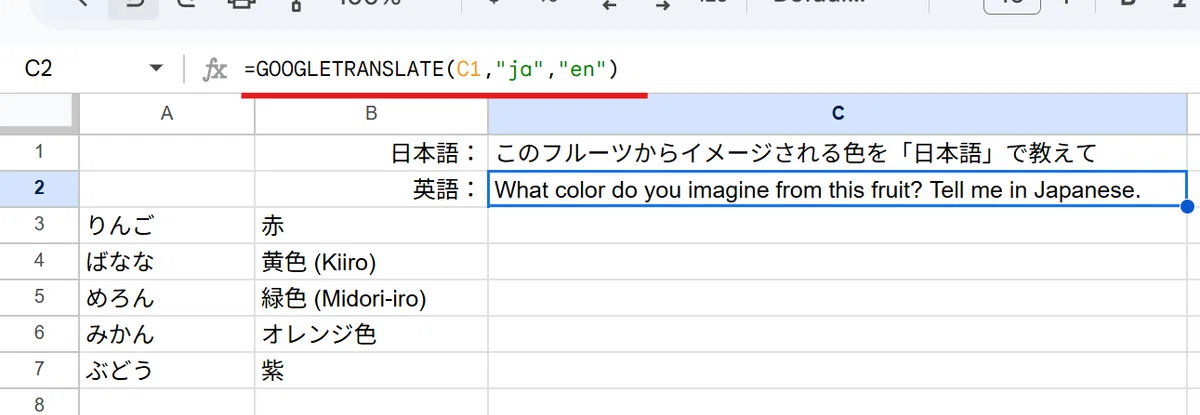The image size is (1200, 415).
Task: Click the cell containing ばなな
Action: pyautogui.click(x=167, y=261)
